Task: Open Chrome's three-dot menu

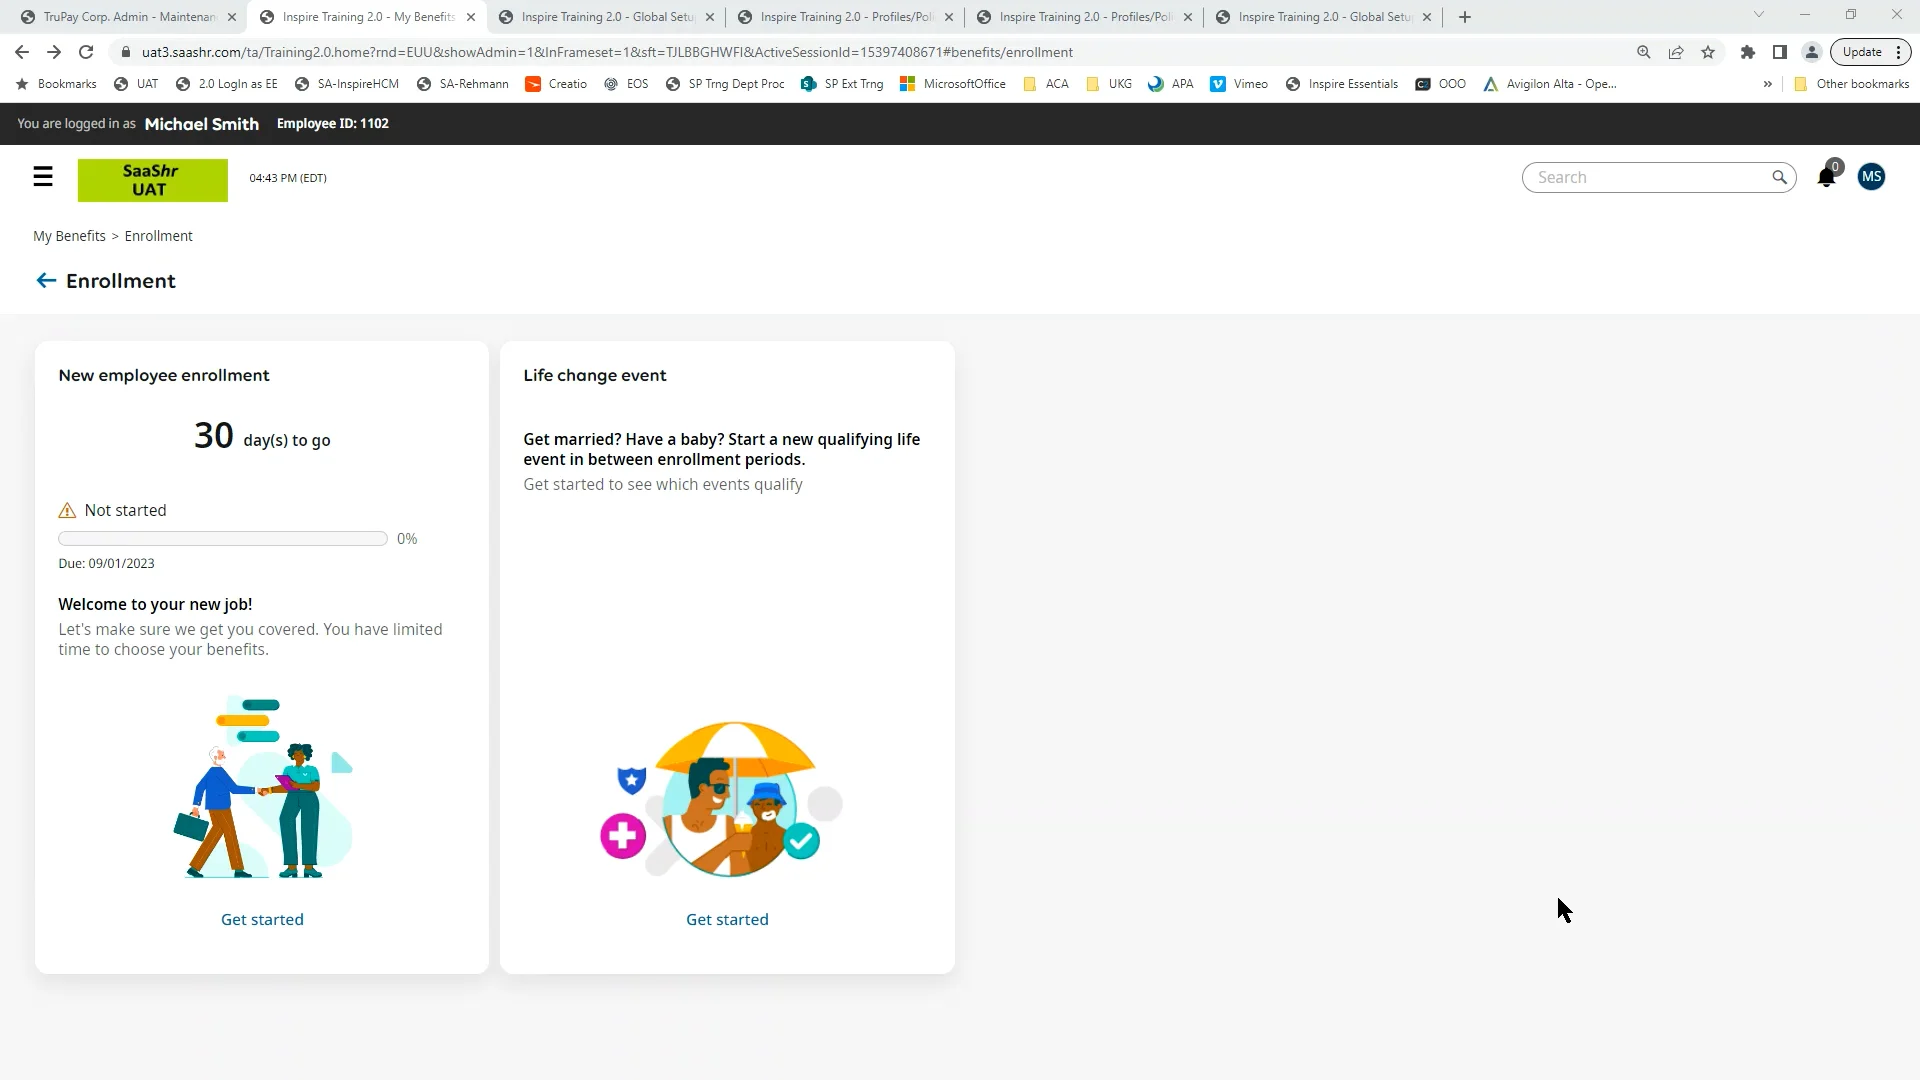Action: point(1899,52)
